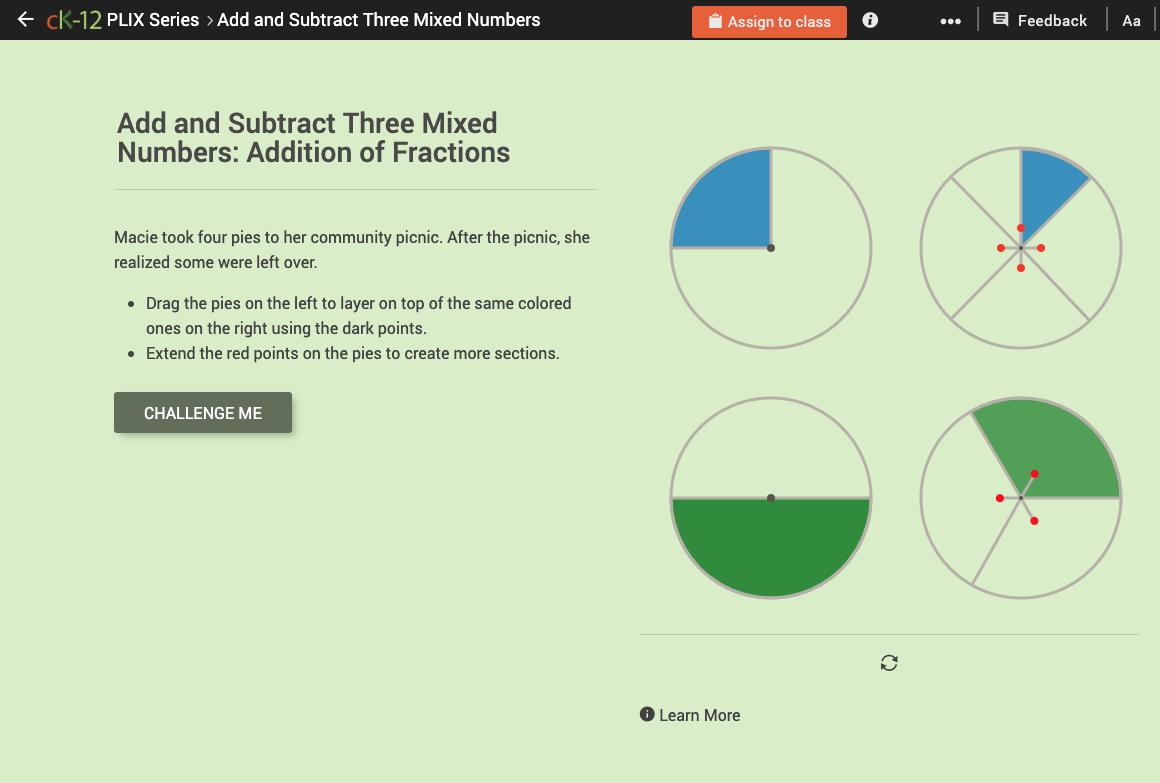Reset the pies with the refresh icon

(889, 663)
